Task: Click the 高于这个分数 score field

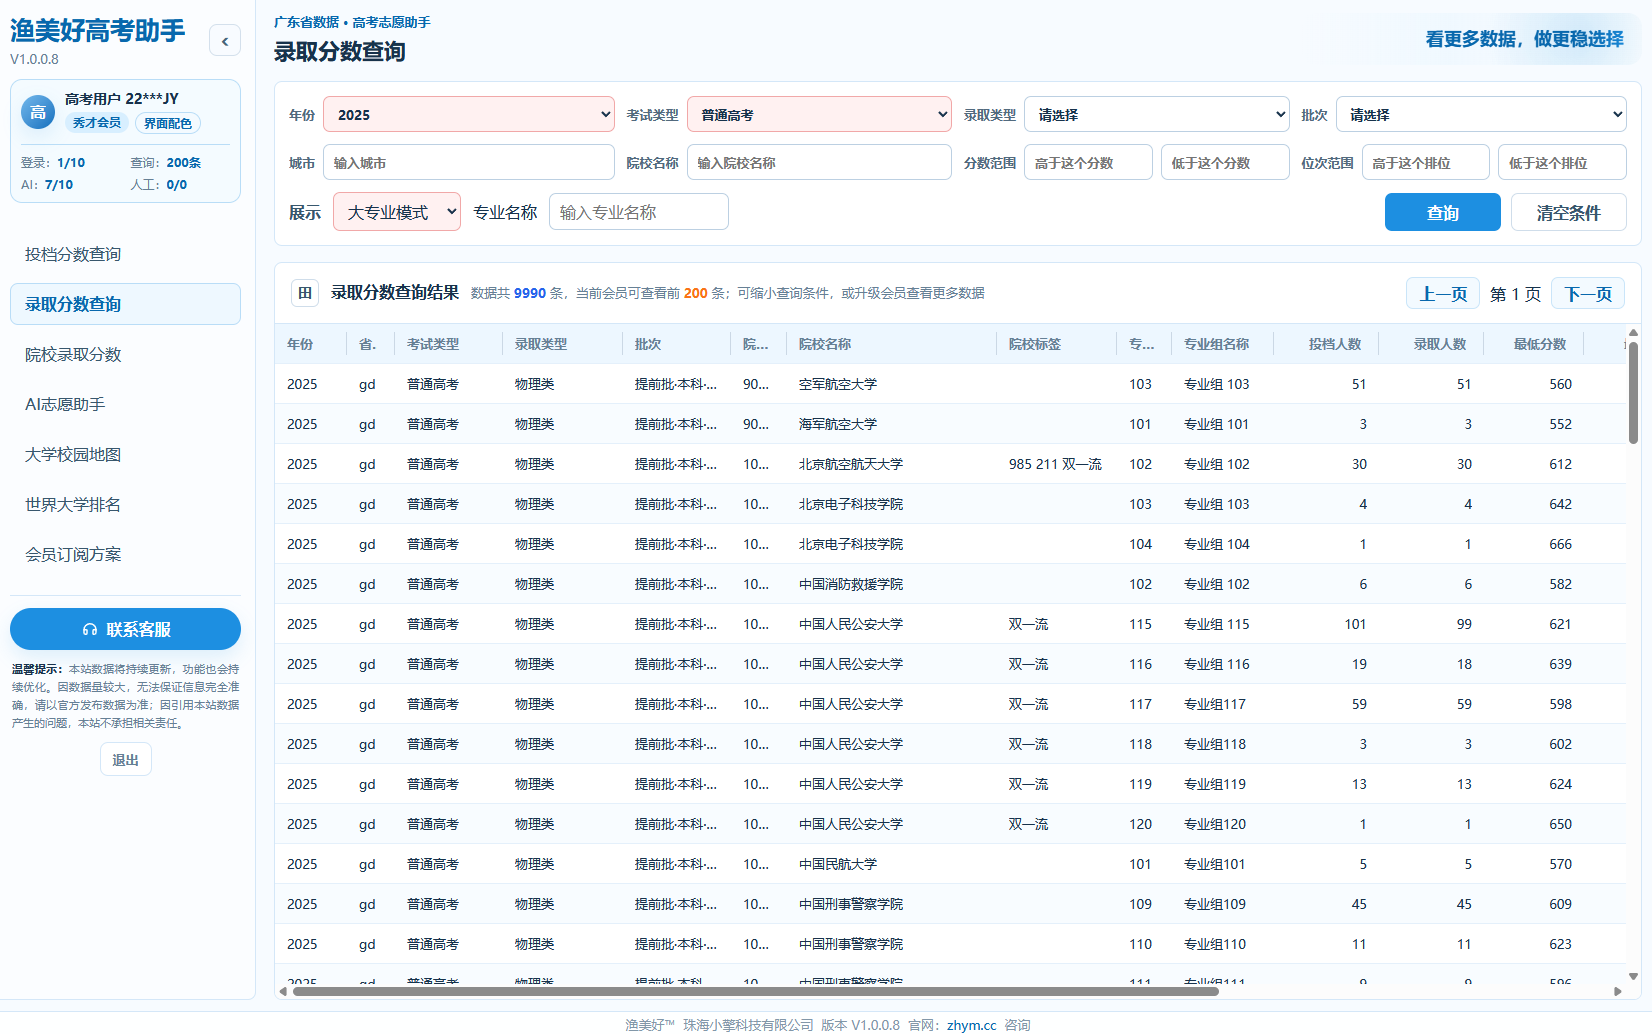Action: 1088,162
